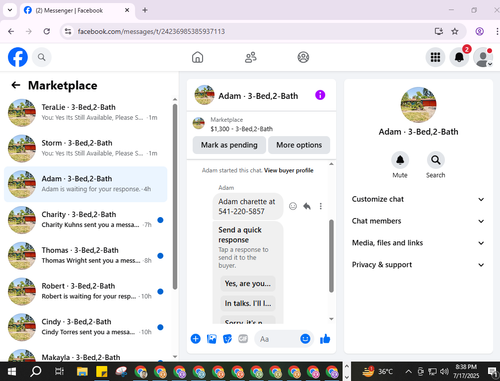The width and height of the screenshot is (500, 381).
Task: Open the Windows Start menu
Action: (12, 371)
